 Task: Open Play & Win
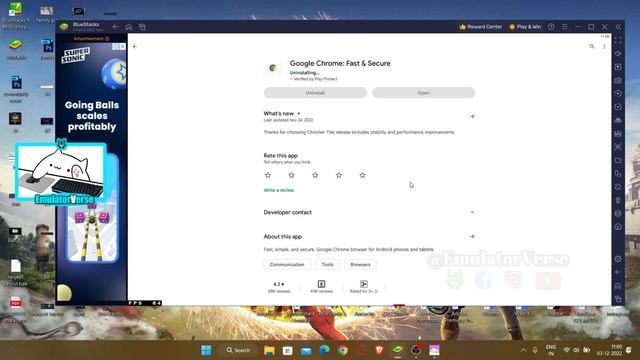(x=525, y=27)
